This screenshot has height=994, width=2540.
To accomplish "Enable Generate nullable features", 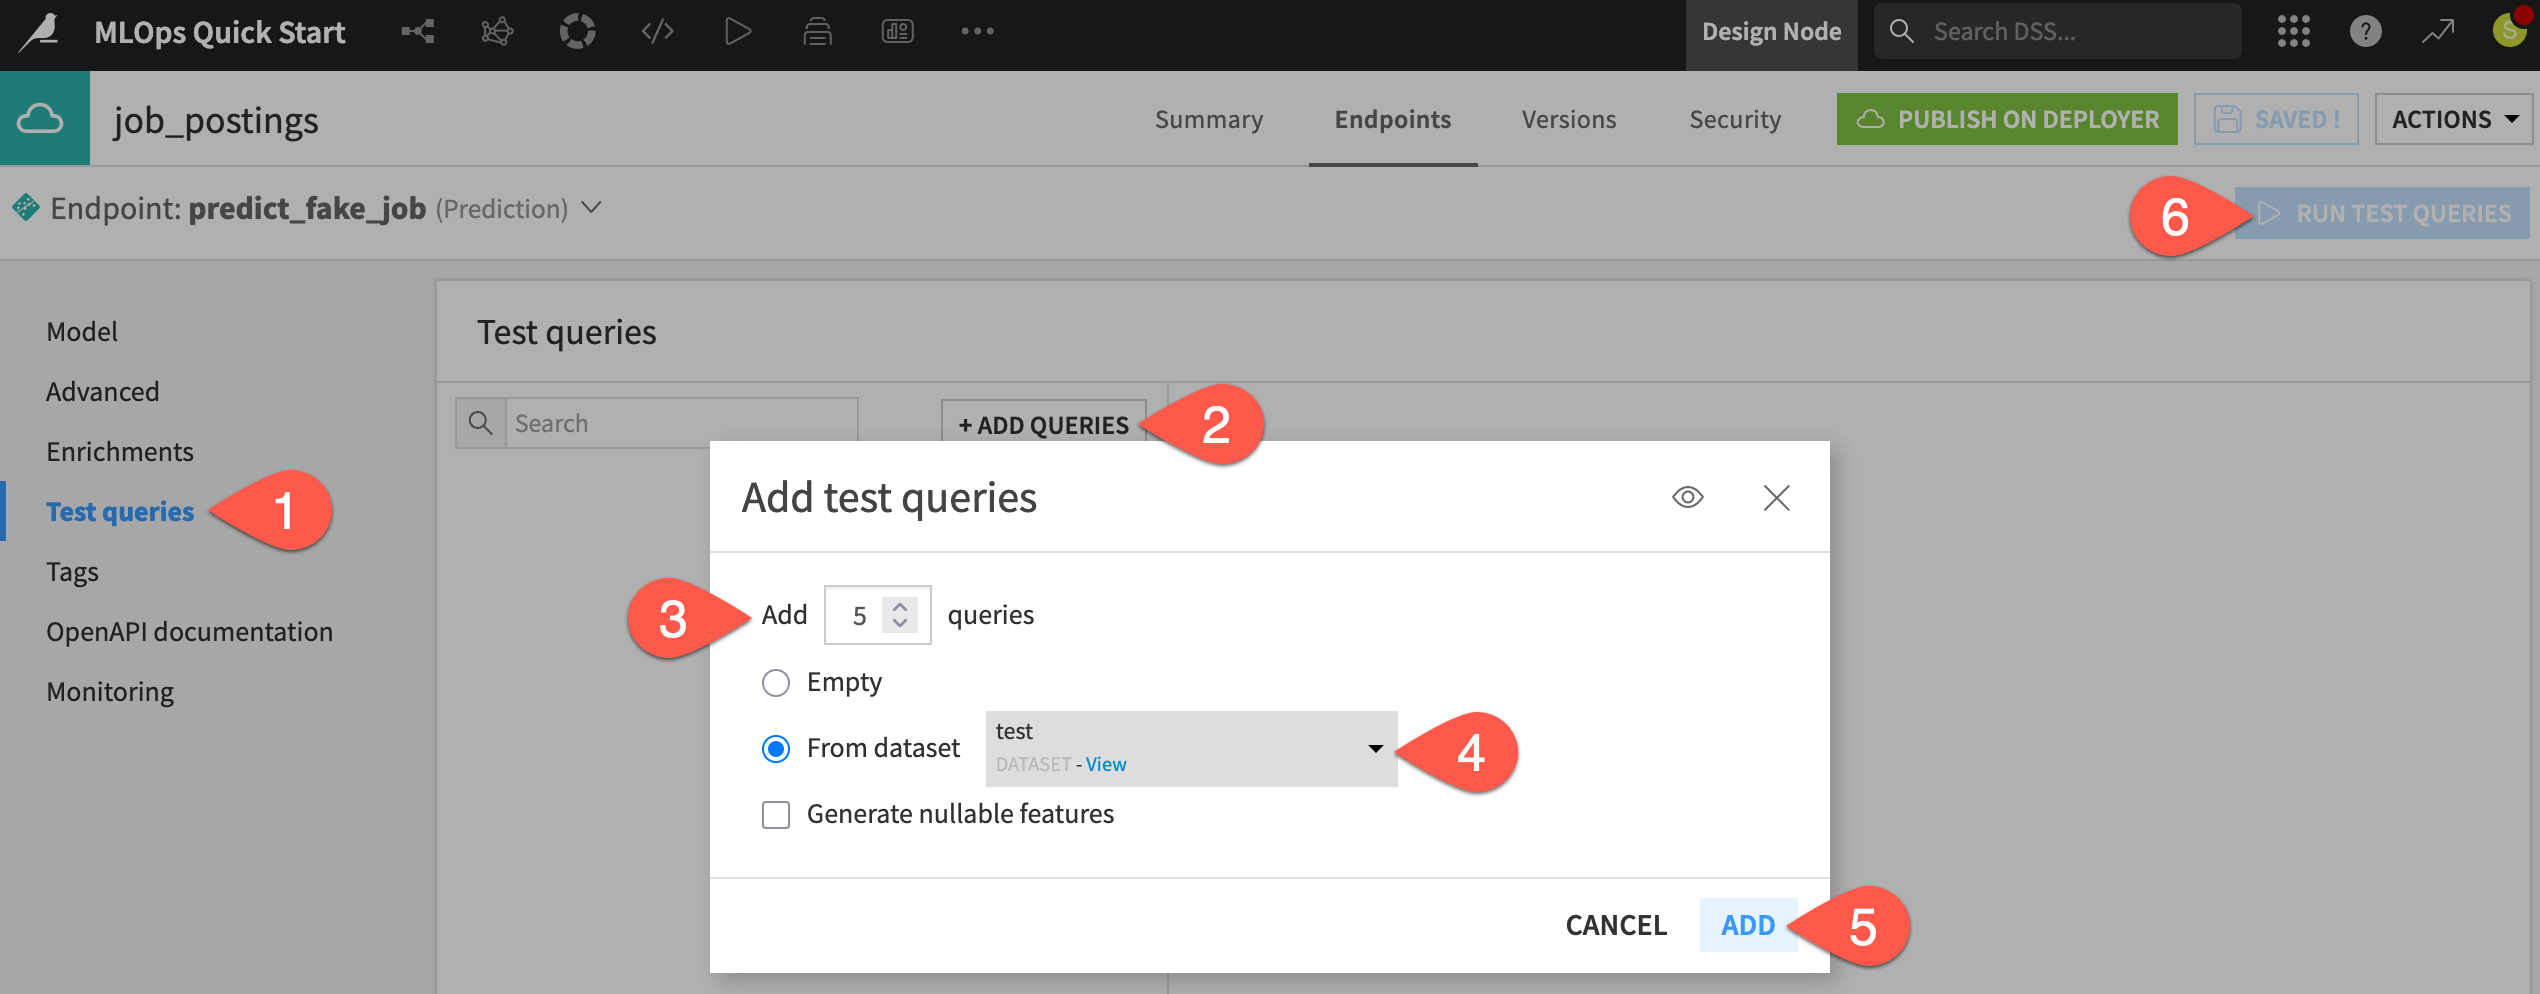I will point(776,814).
